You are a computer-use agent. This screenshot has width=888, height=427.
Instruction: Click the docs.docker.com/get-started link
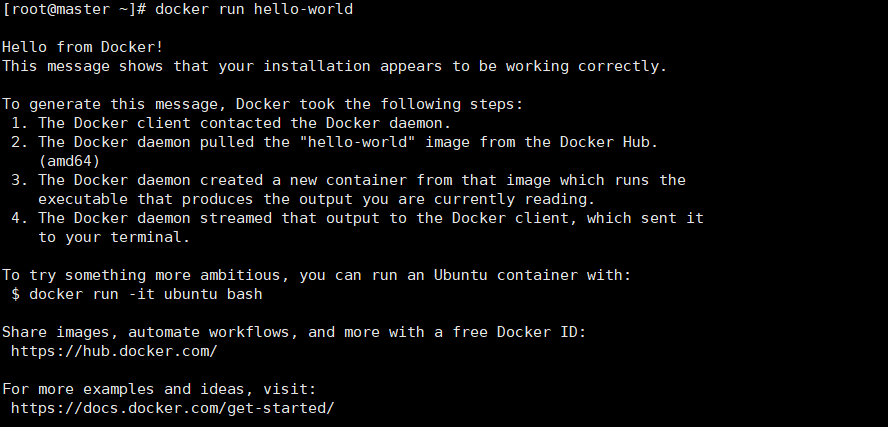173,408
